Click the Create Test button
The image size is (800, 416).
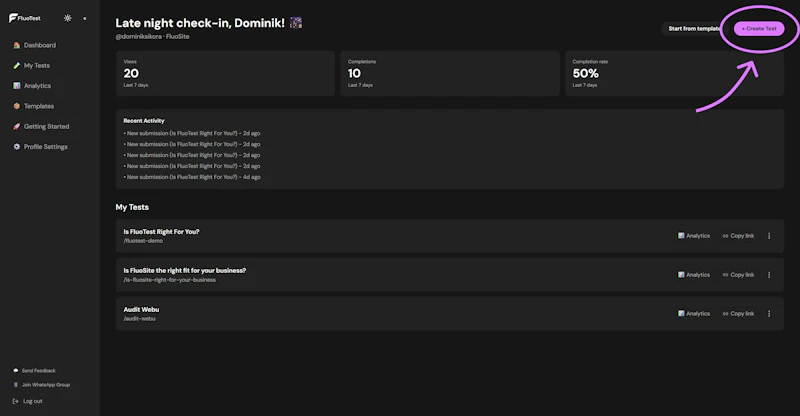click(x=759, y=29)
